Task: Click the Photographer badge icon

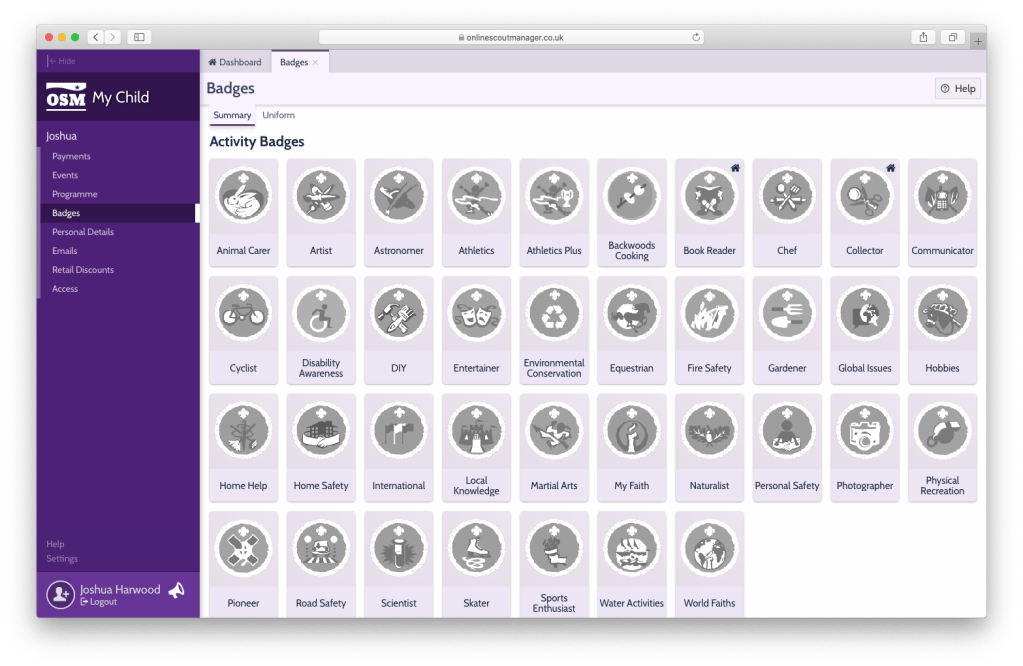Action: [x=864, y=430]
